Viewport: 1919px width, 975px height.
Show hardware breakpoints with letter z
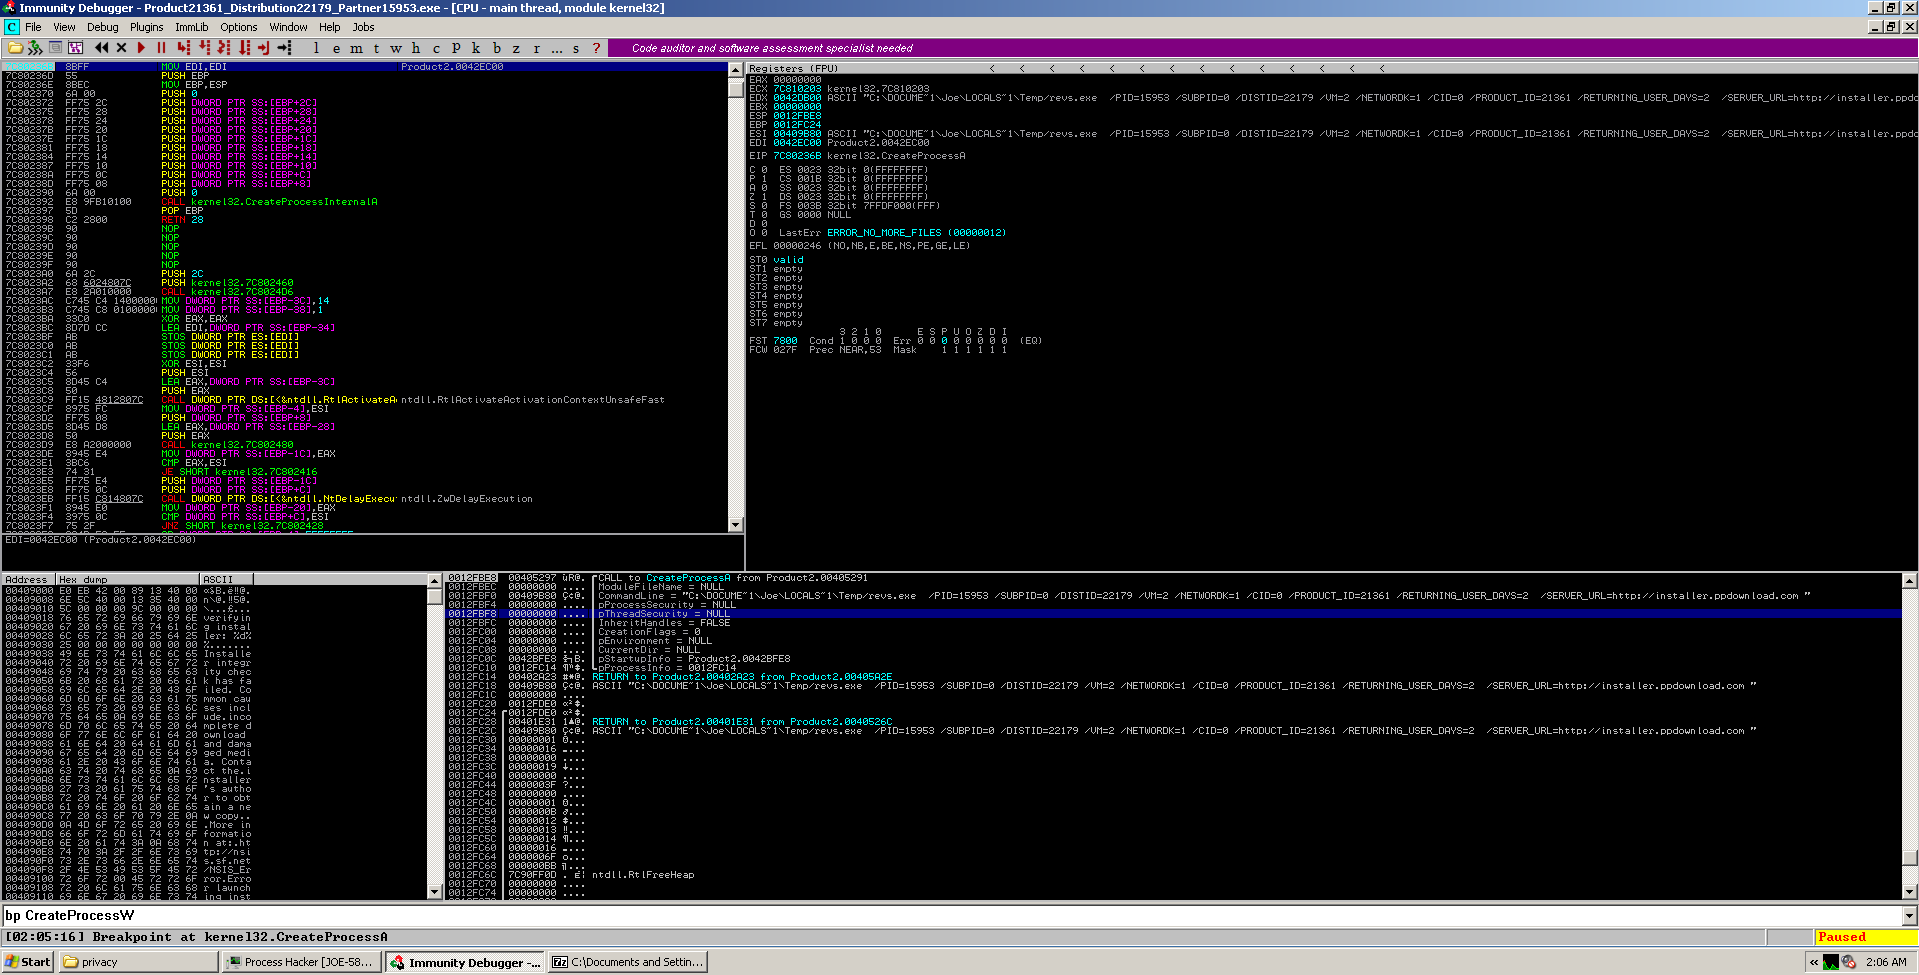point(516,48)
